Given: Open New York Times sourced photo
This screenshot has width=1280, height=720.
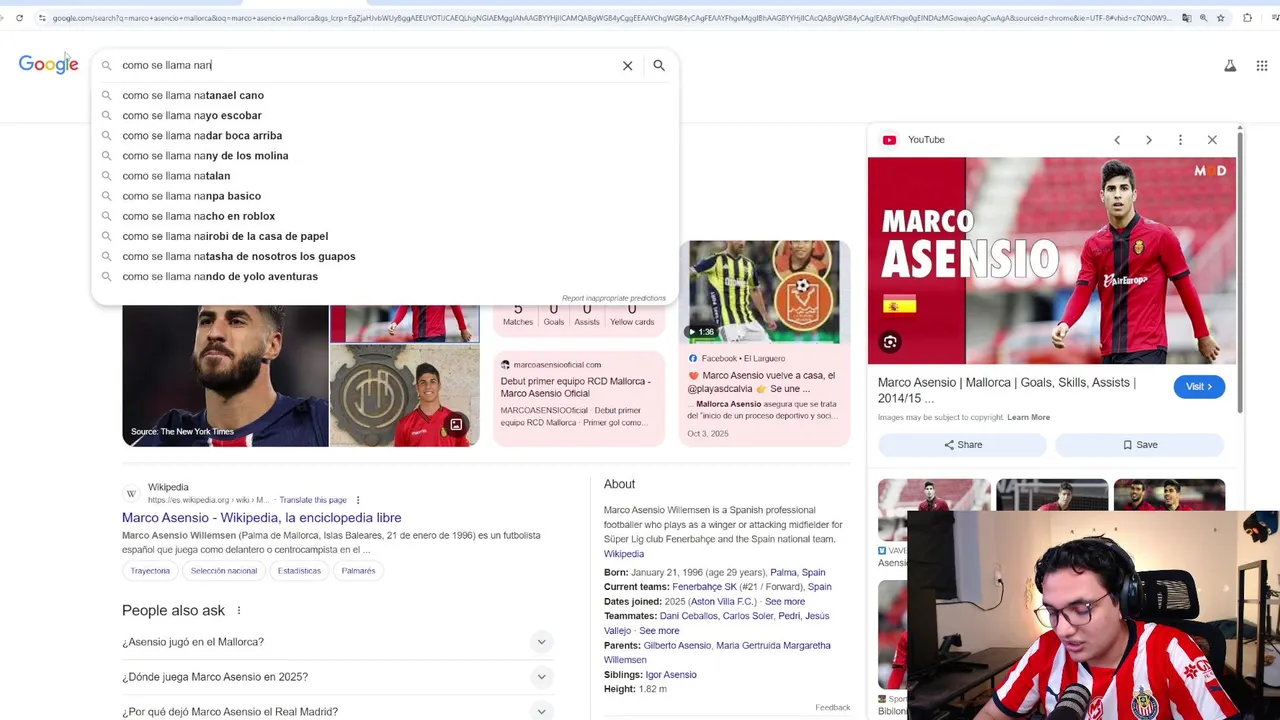Looking at the screenshot, I should click(225, 376).
